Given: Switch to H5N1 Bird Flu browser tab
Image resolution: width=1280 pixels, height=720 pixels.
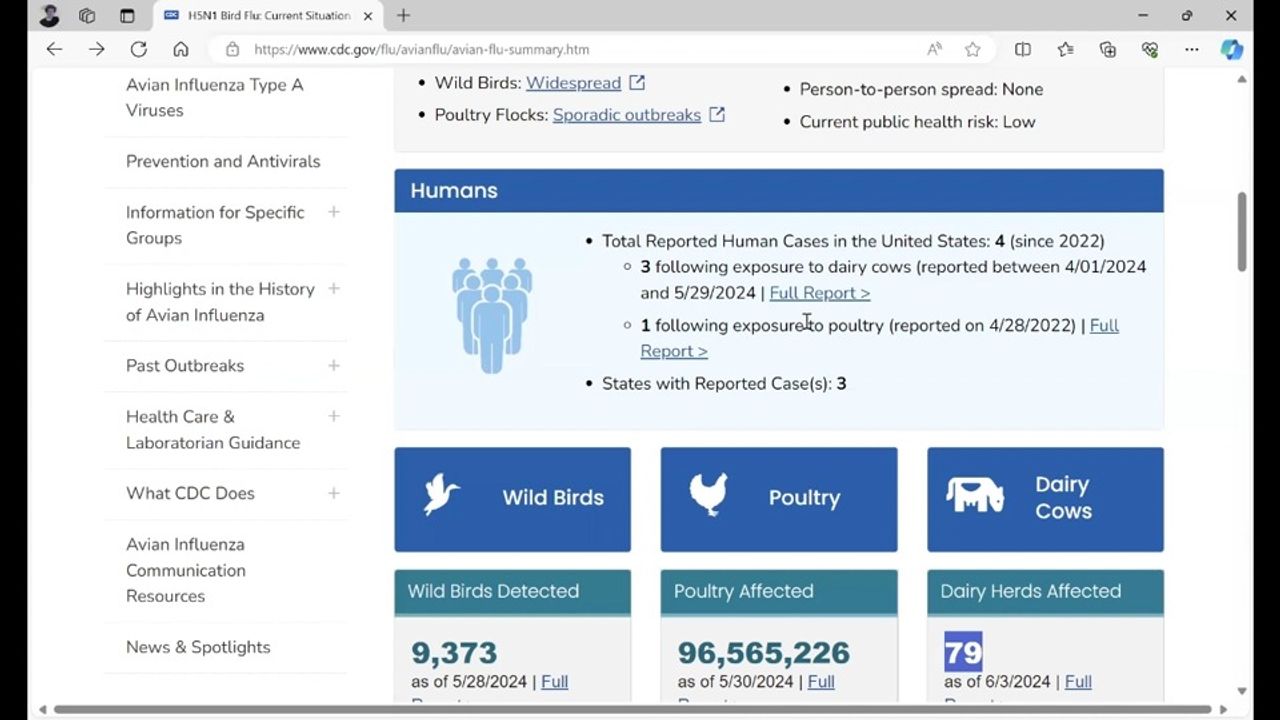Looking at the screenshot, I should [265, 16].
